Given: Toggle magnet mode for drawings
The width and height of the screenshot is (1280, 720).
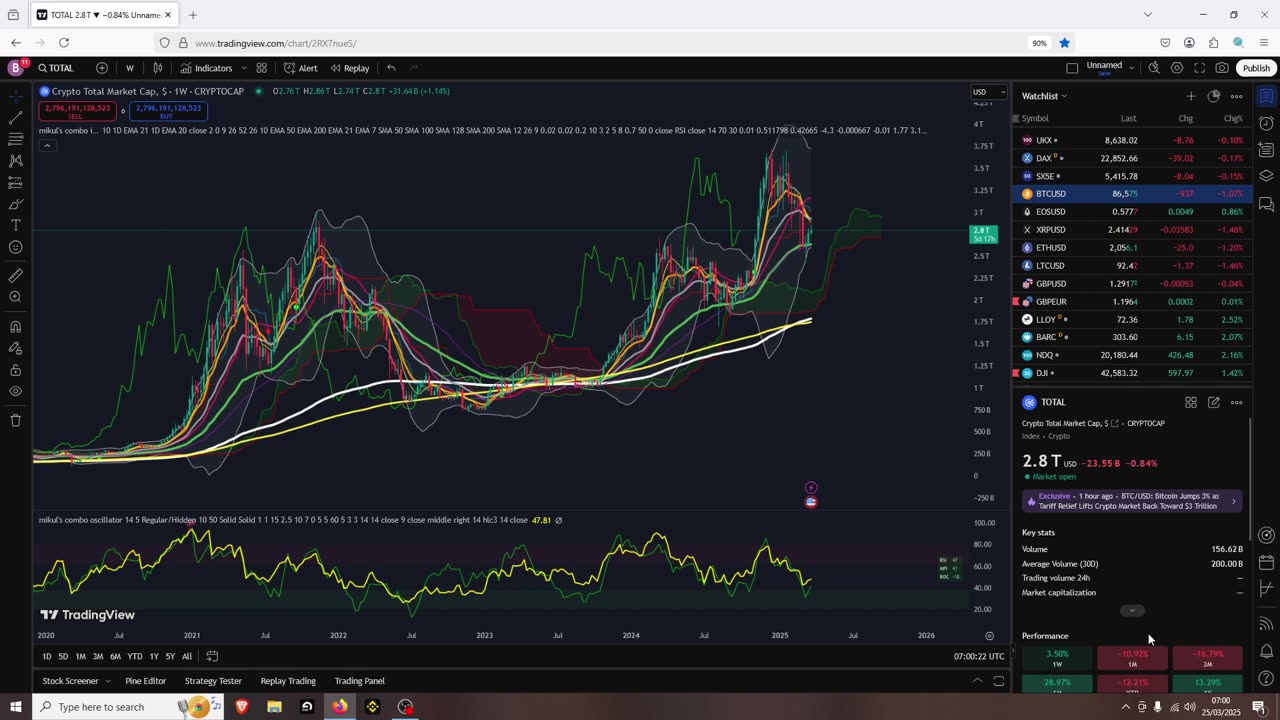Looking at the screenshot, I should pyautogui.click(x=15, y=326).
